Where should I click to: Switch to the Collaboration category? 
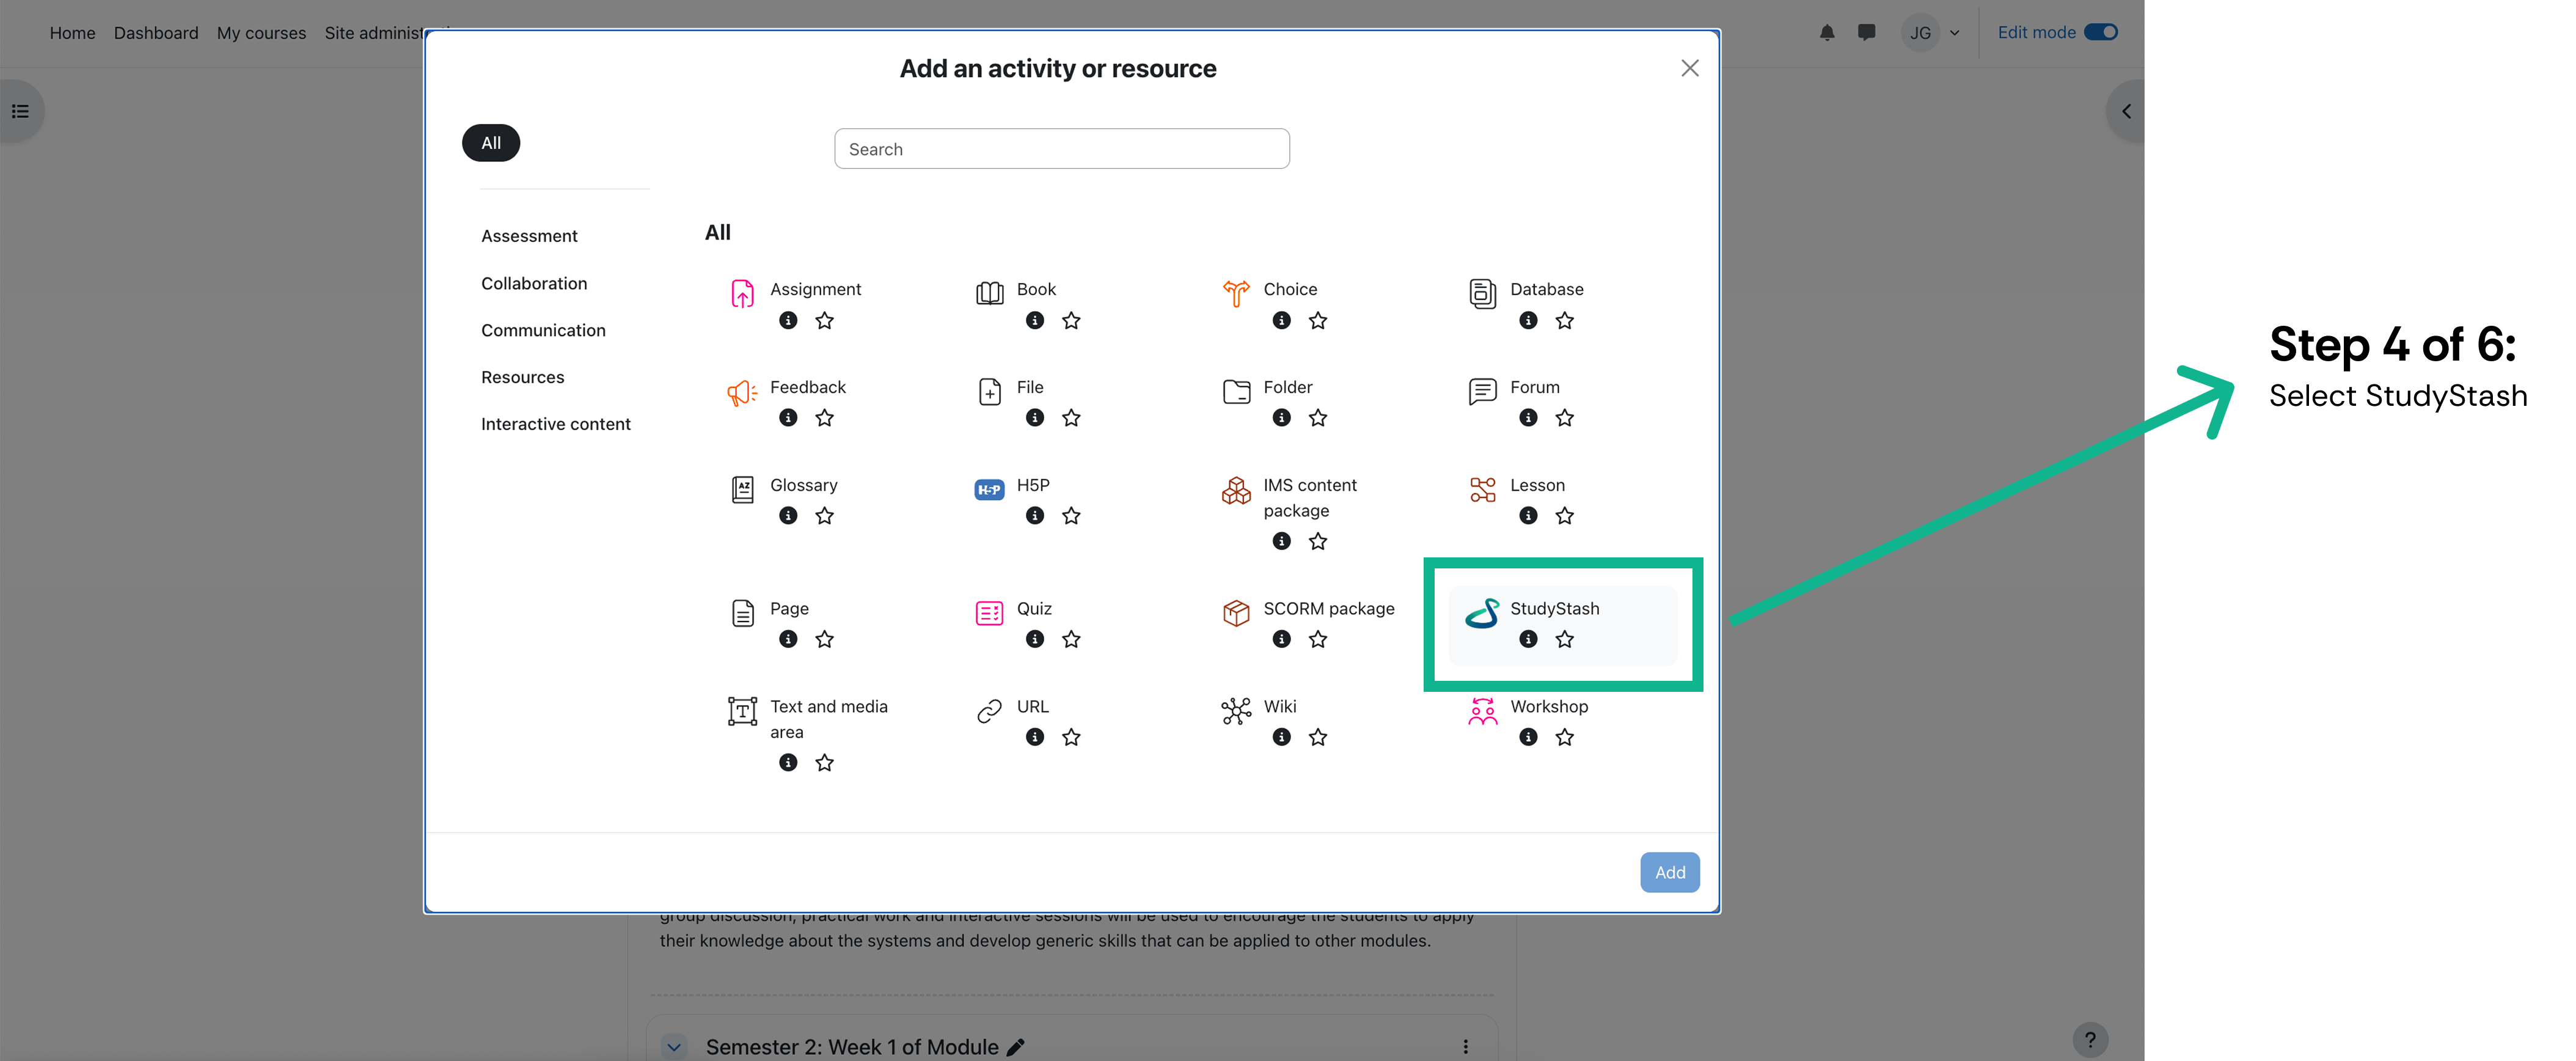534,284
